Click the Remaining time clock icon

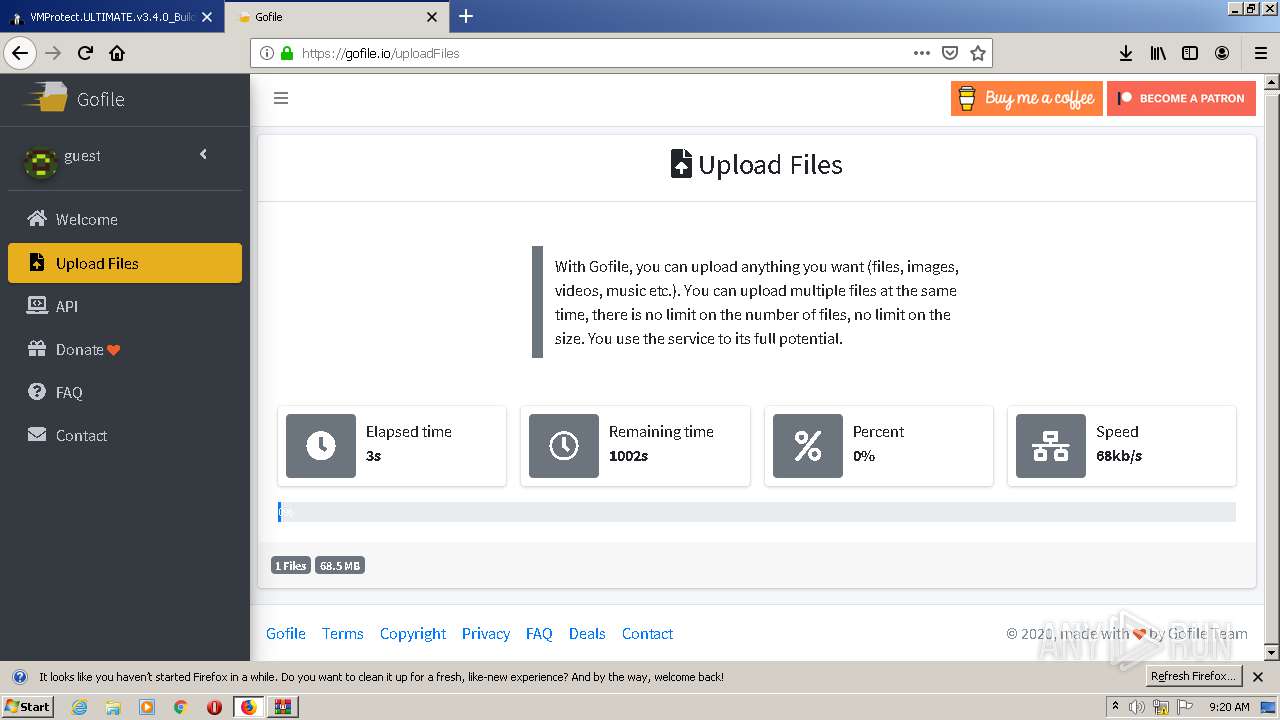coord(564,445)
